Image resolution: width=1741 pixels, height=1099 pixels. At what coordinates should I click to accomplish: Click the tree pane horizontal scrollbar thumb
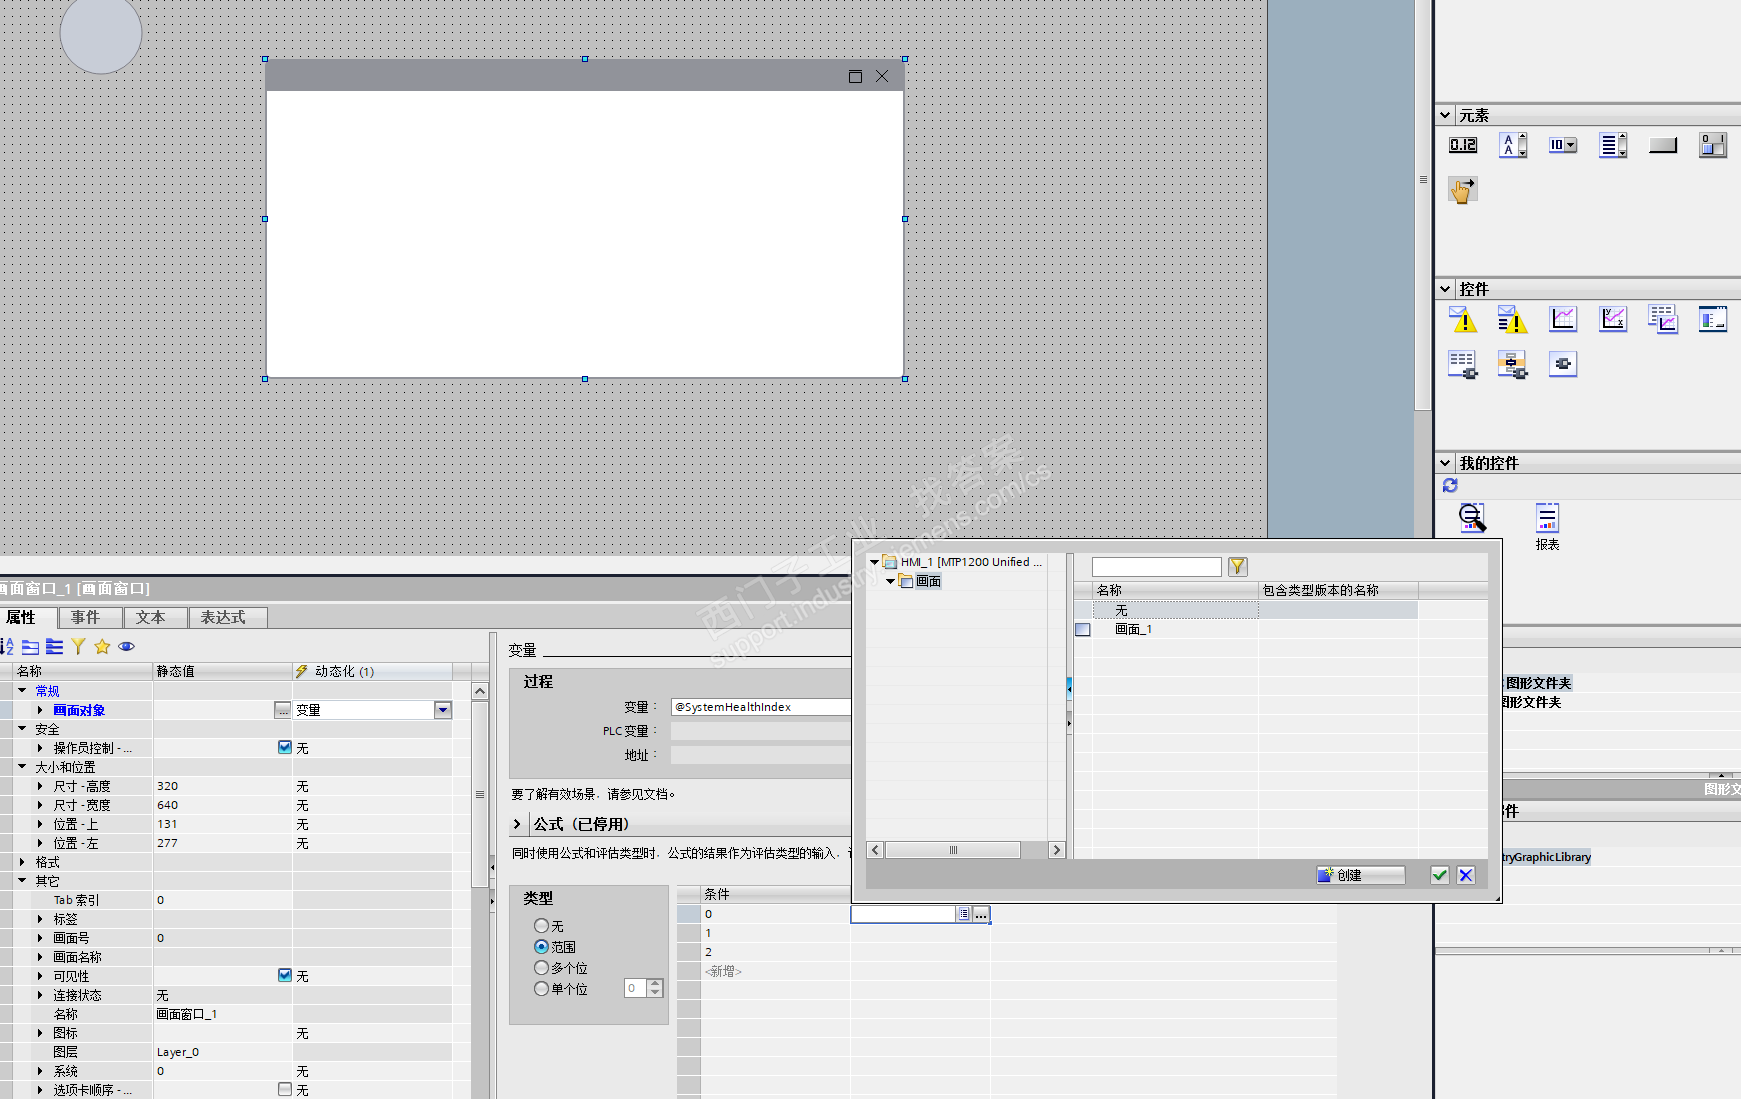(953, 850)
